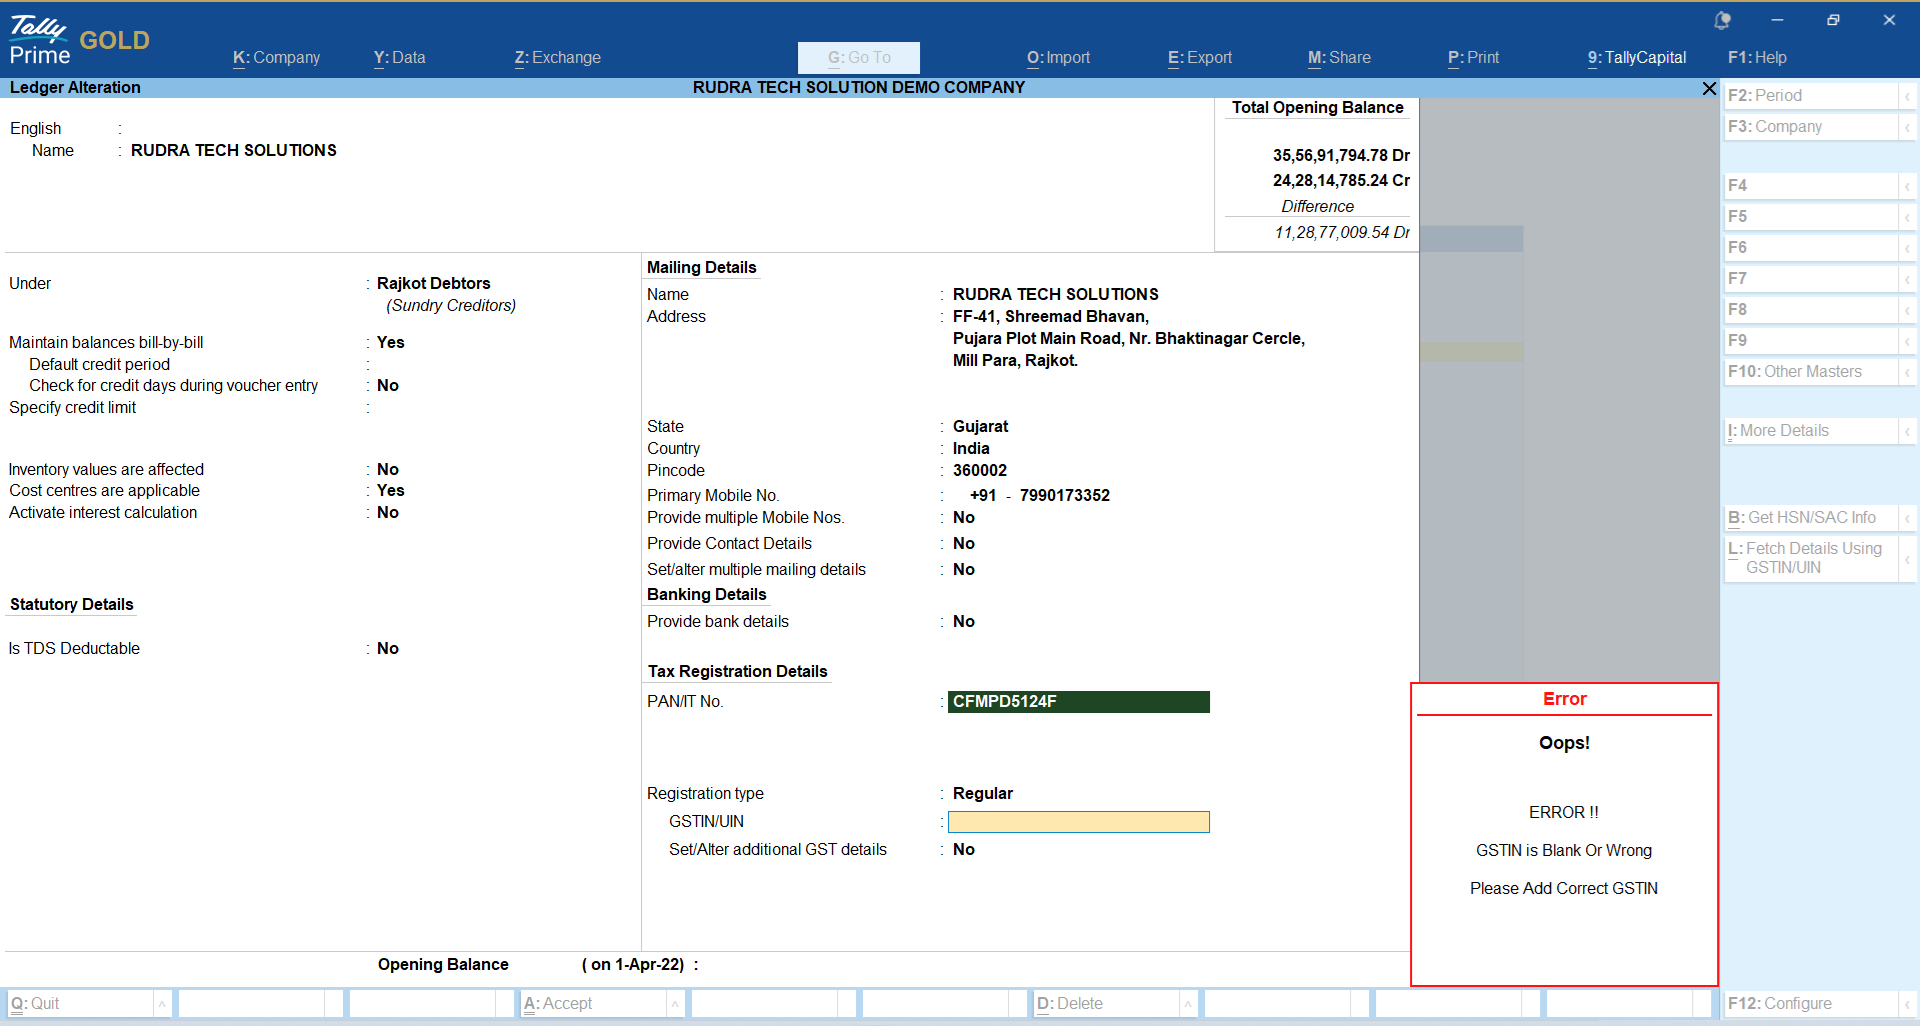Click the arrow beside F12: Configure
Image resolution: width=1920 pixels, height=1026 pixels.
click(x=1907, y=1003)
